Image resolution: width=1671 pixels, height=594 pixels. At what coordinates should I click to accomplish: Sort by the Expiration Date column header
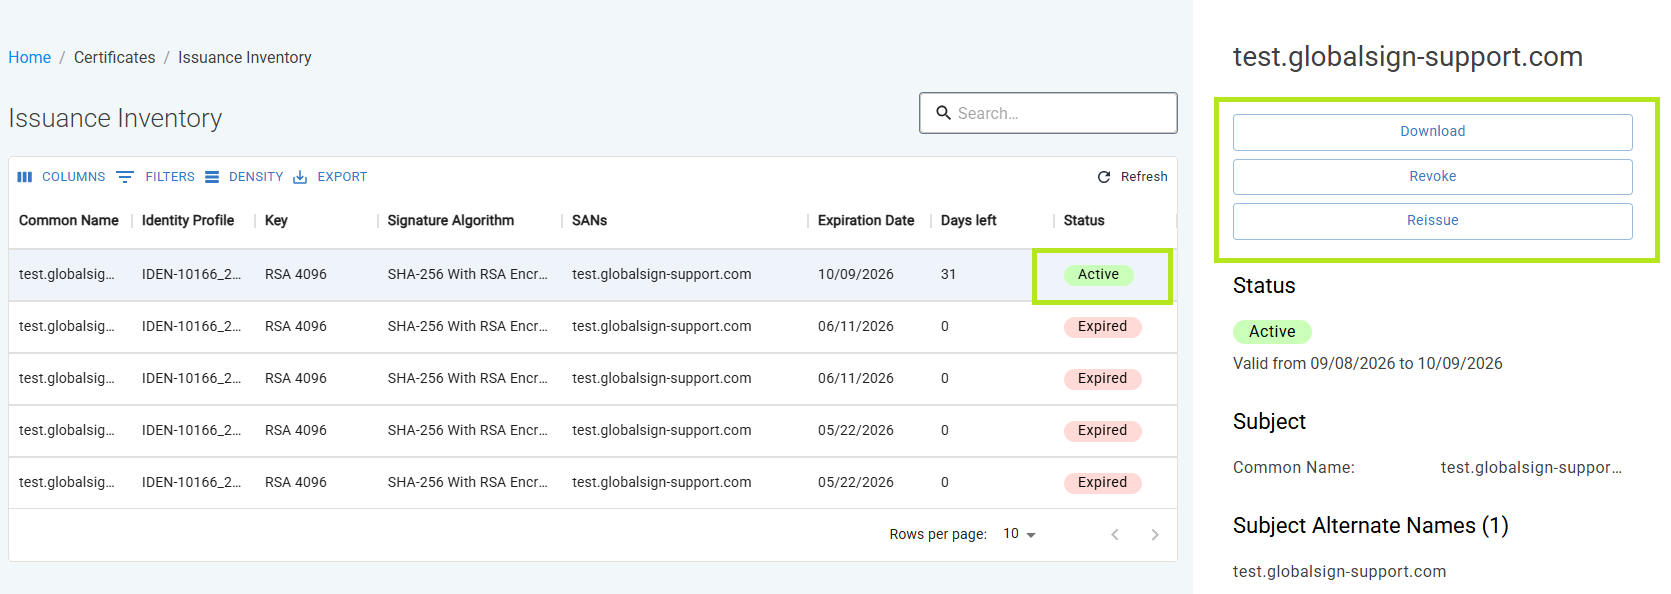pos(866,221)
